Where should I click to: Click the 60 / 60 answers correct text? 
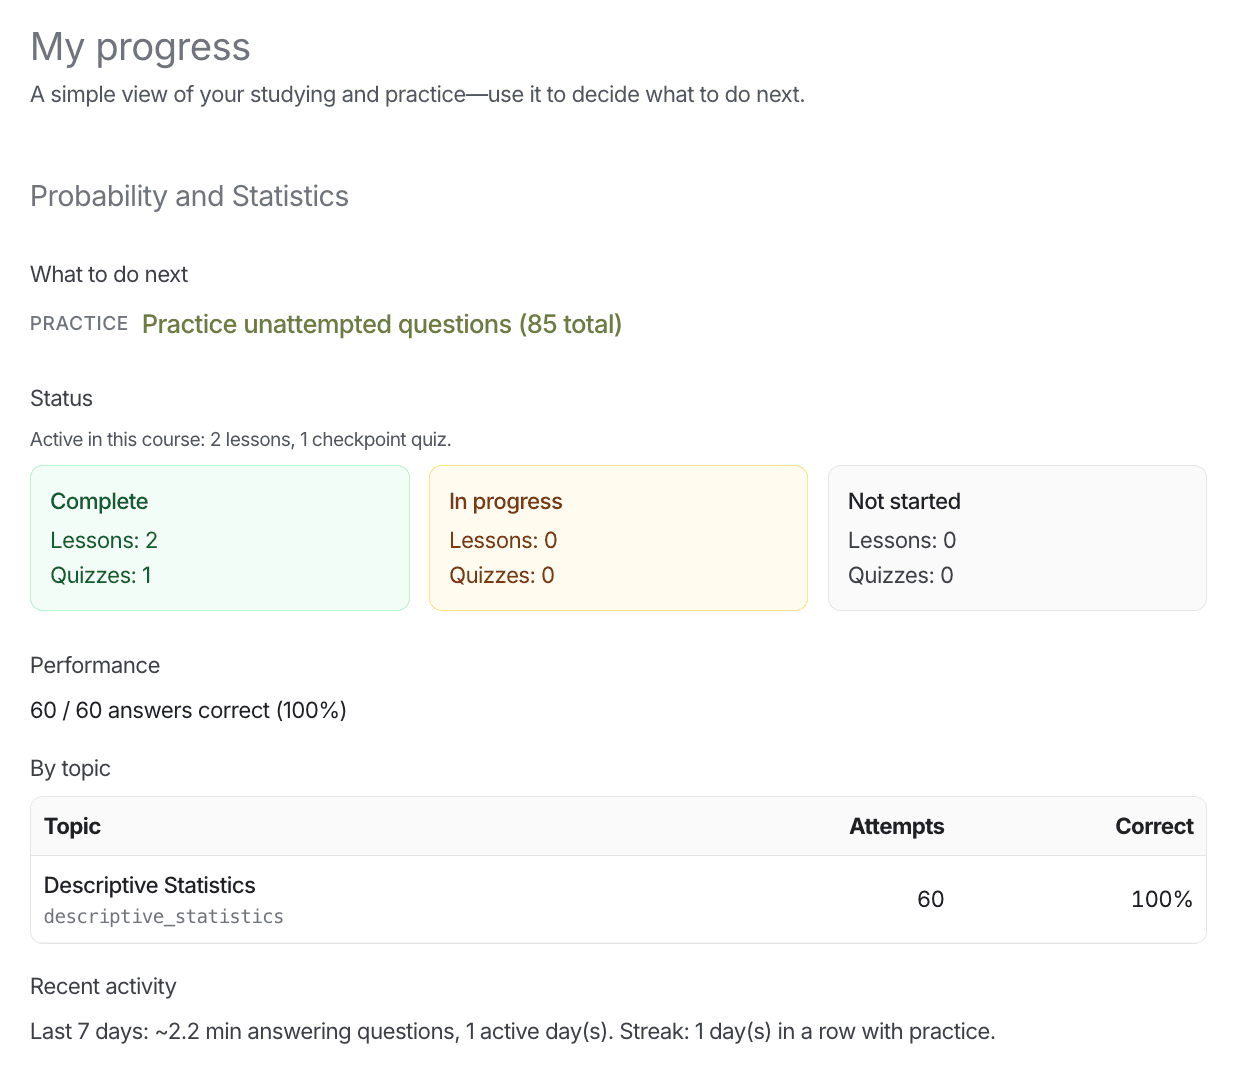point(188,710)
